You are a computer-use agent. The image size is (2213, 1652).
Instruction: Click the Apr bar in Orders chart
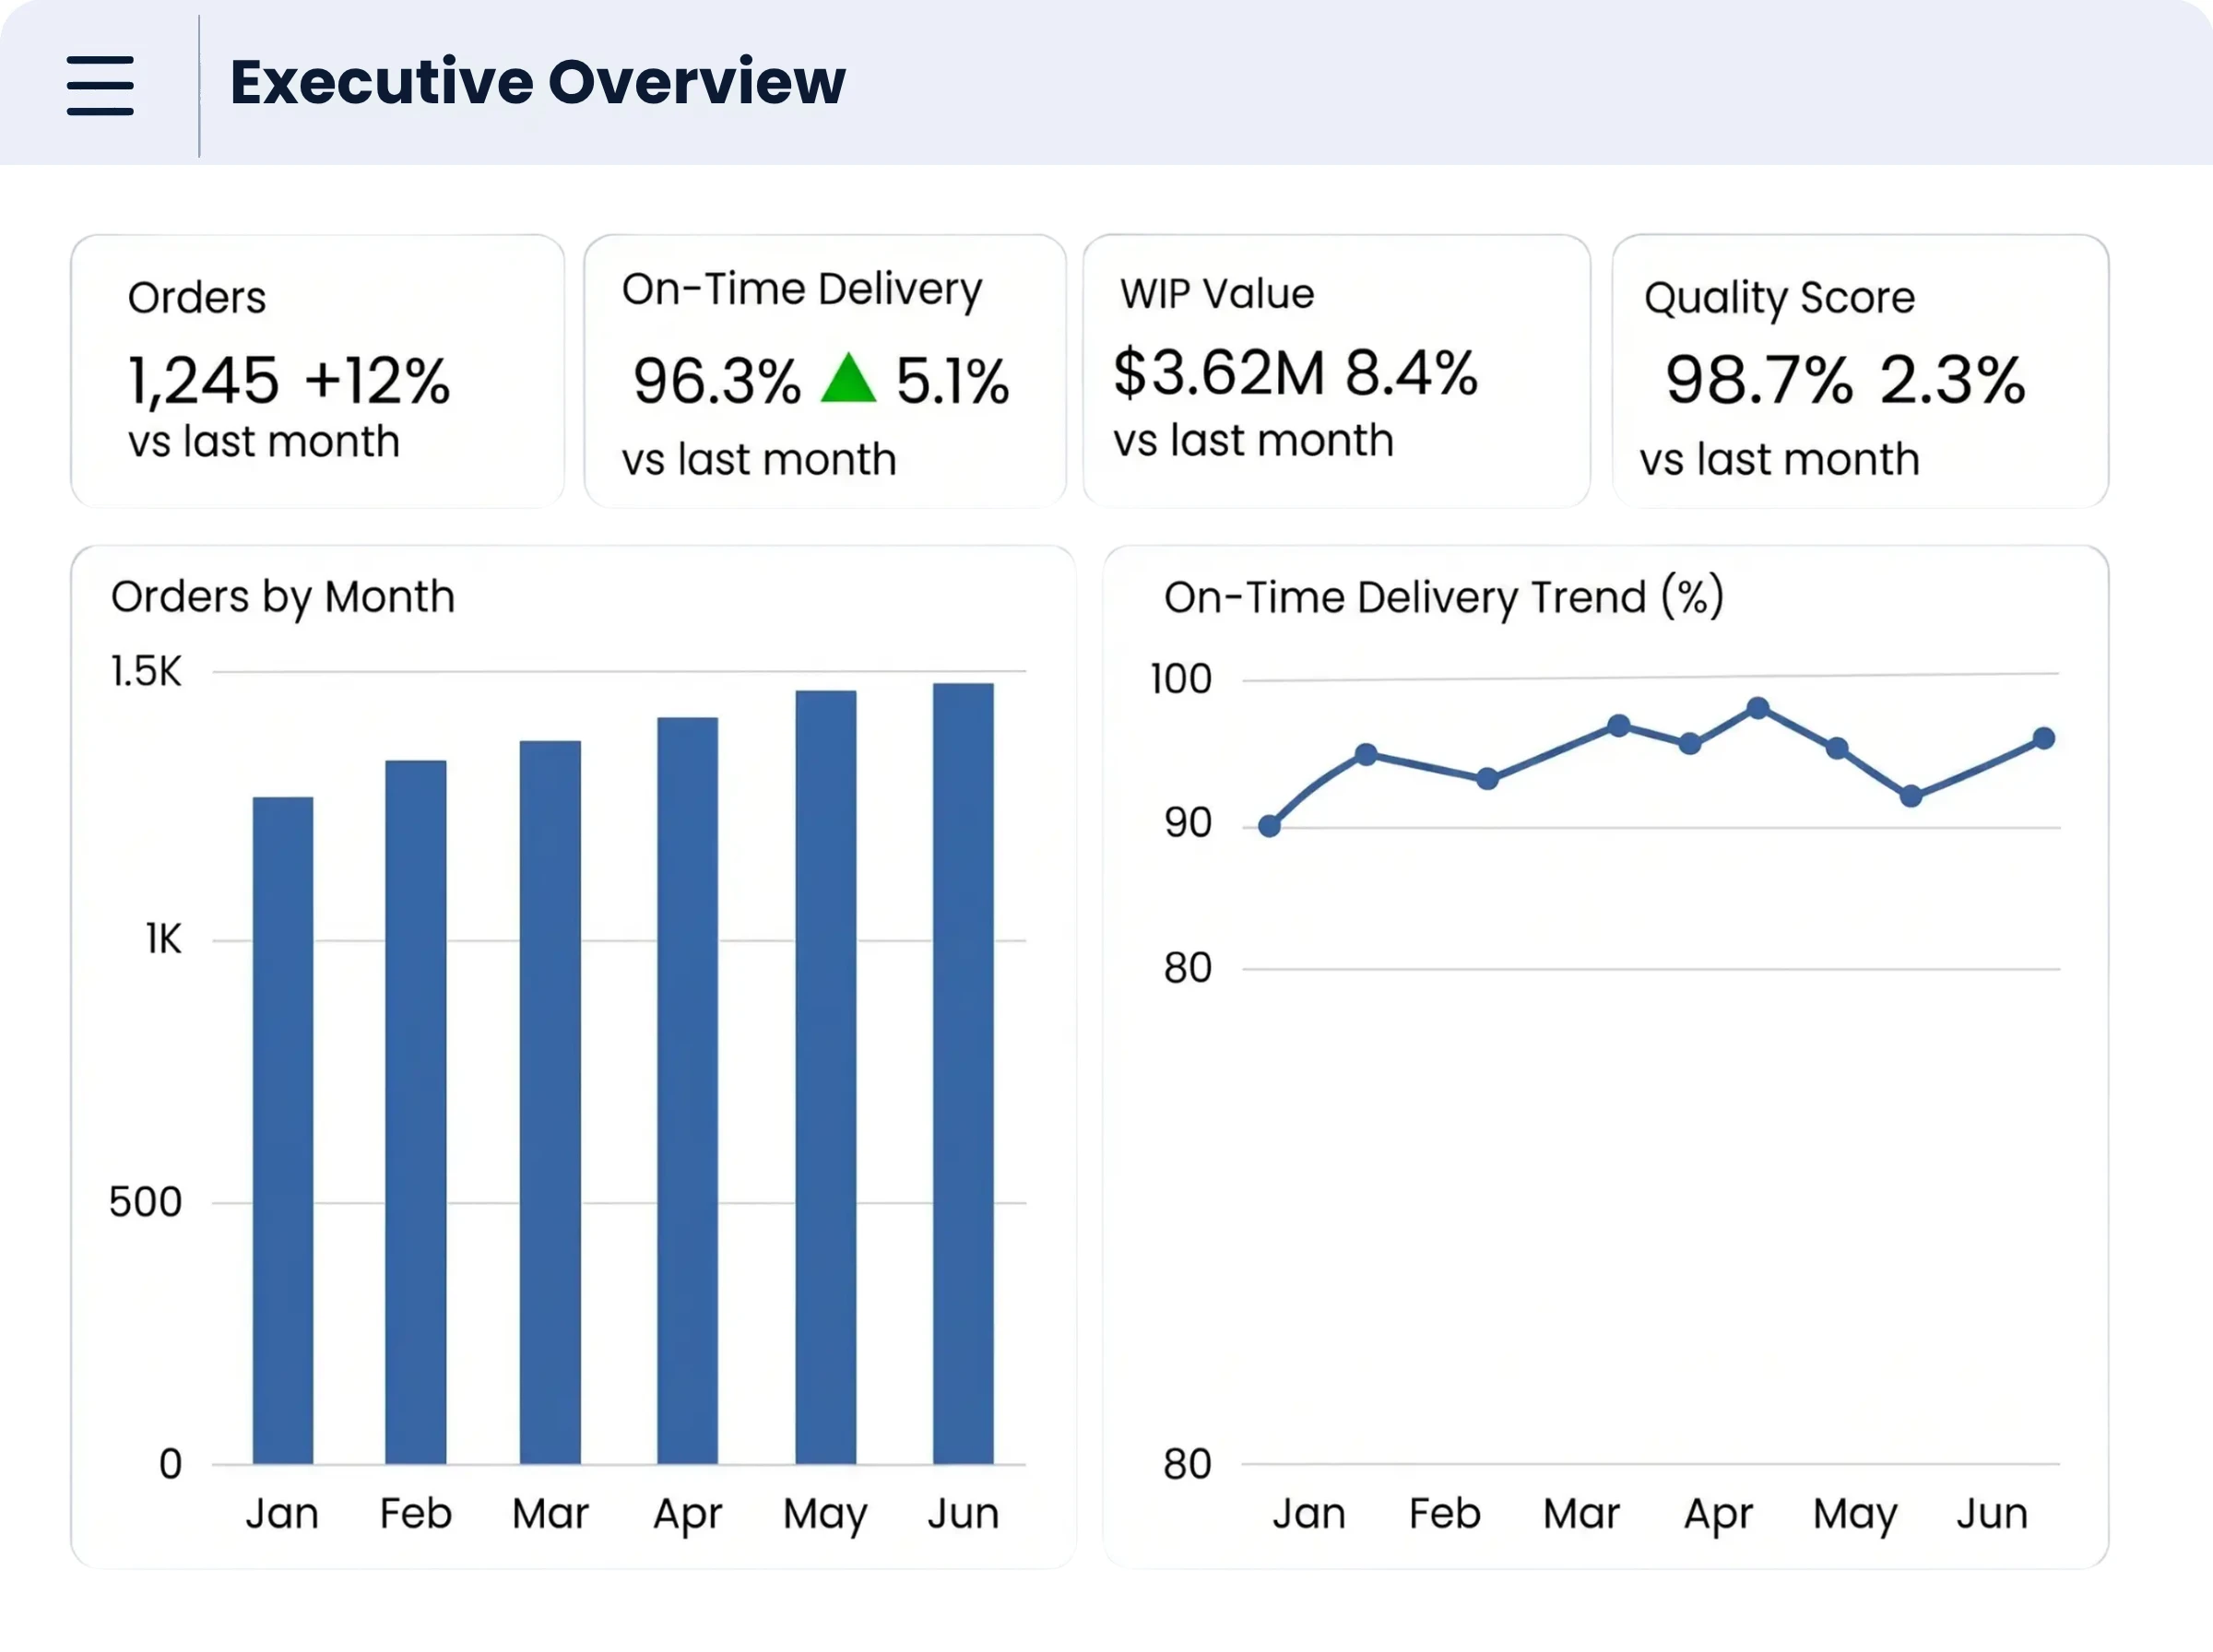tap(687, 1091)
